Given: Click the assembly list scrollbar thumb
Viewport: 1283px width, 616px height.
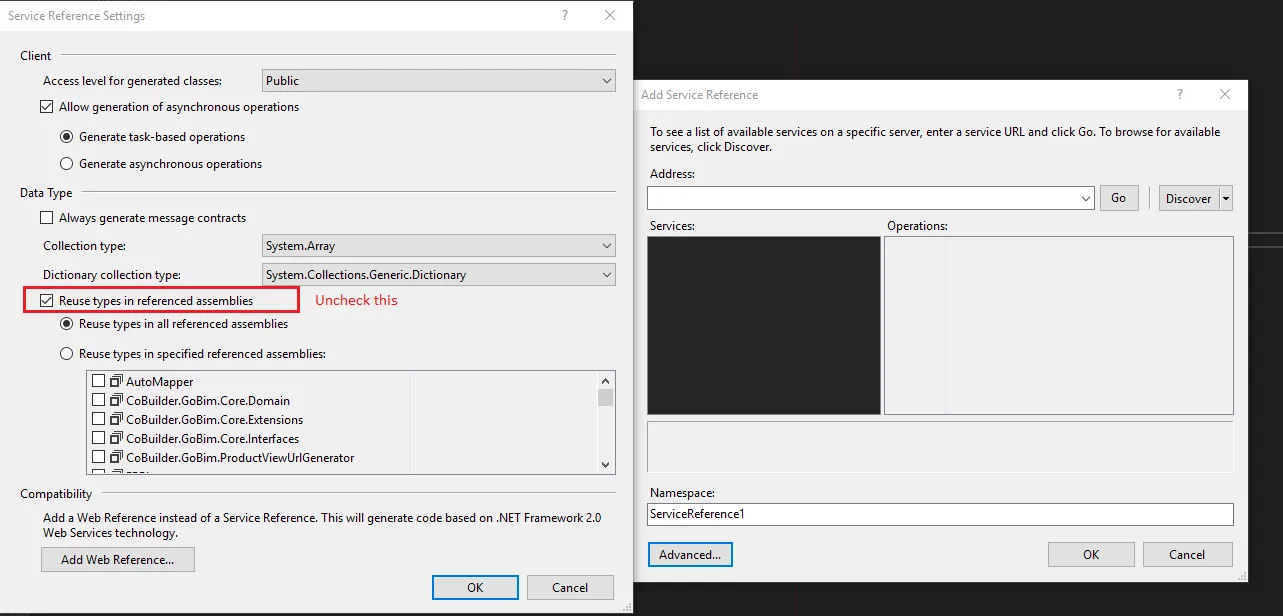Looking at the screenshot, I should coord(605,398).
